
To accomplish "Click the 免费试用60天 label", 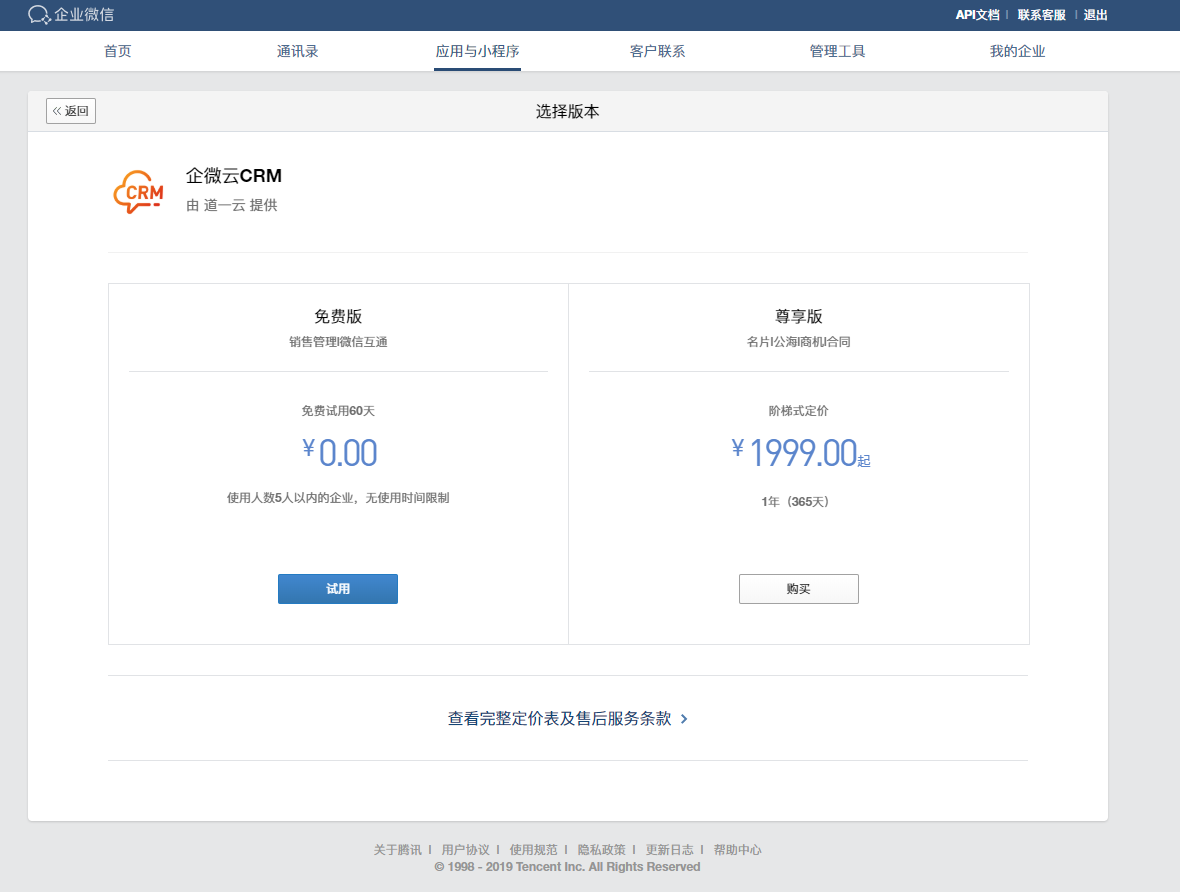I will pyautogui.click(x=338, y=411).
